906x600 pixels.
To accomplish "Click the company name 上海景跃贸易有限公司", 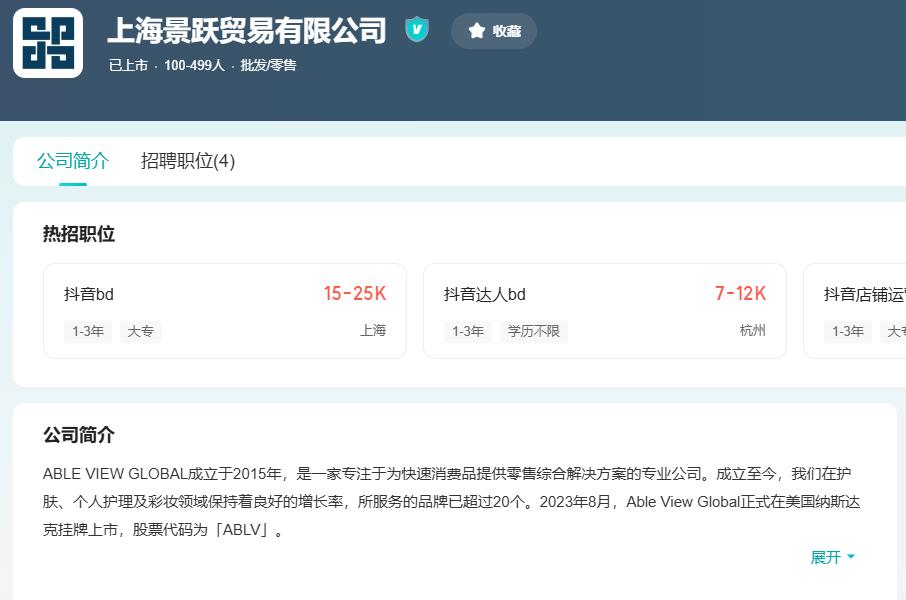I will [247, 31].
